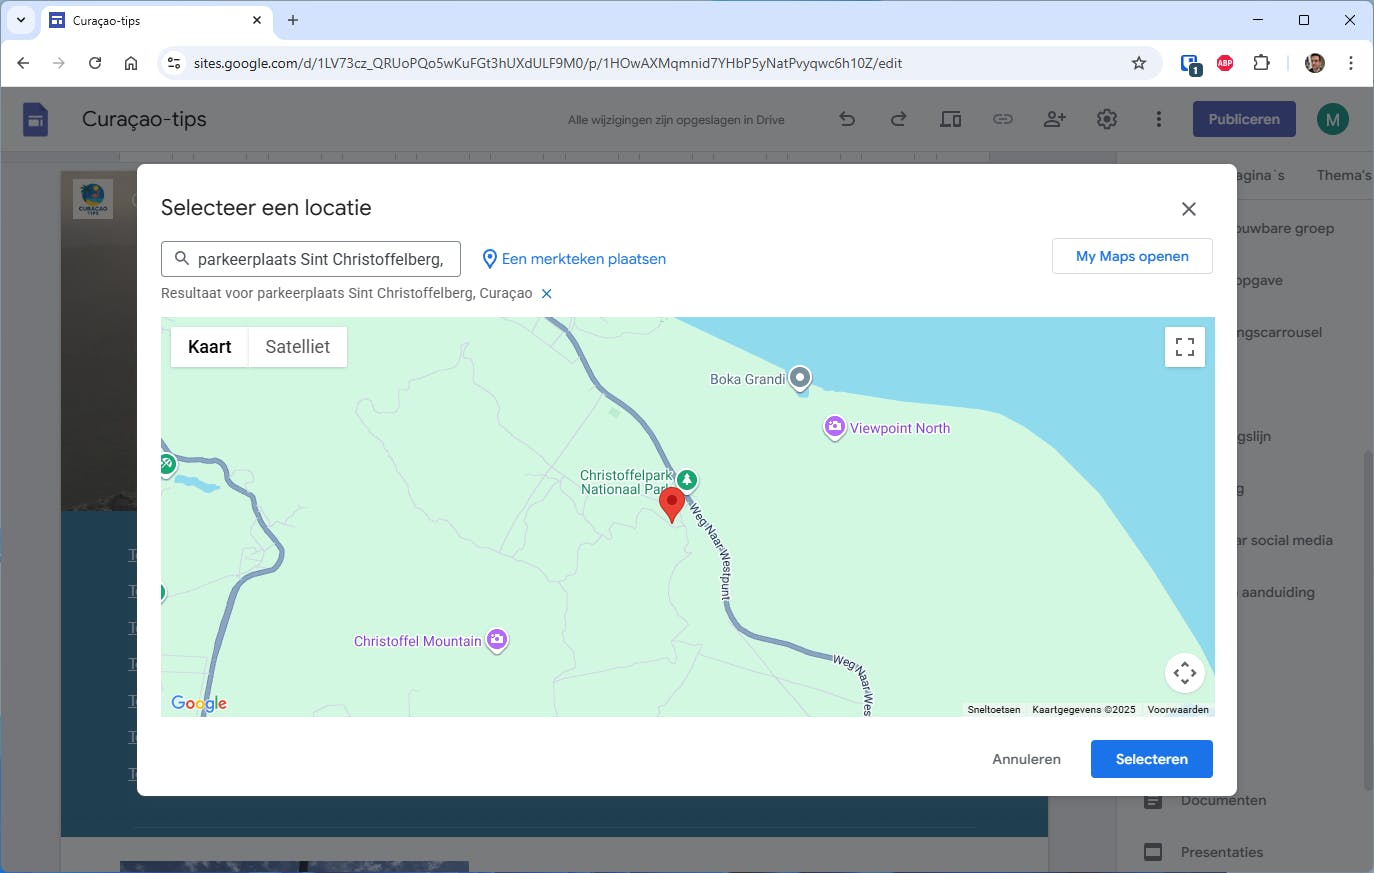Viewport: 1374px width, 873px height.
Task: Close the Curaçao-tips browser tab
Action: click(x=257, y=20)
